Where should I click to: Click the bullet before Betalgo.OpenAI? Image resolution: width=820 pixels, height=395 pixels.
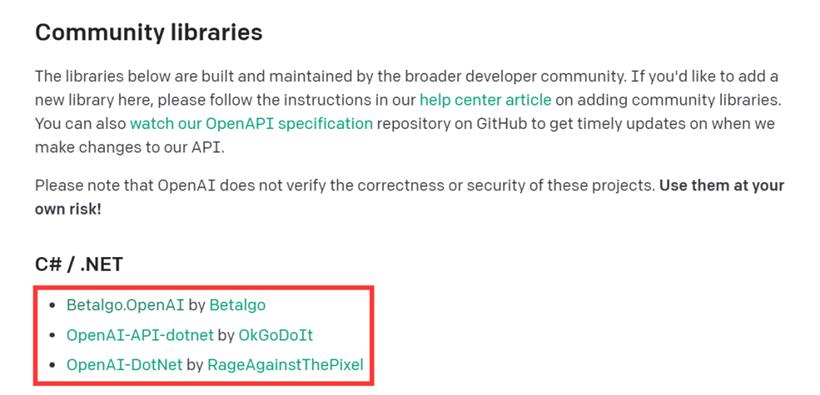point(51,306)
